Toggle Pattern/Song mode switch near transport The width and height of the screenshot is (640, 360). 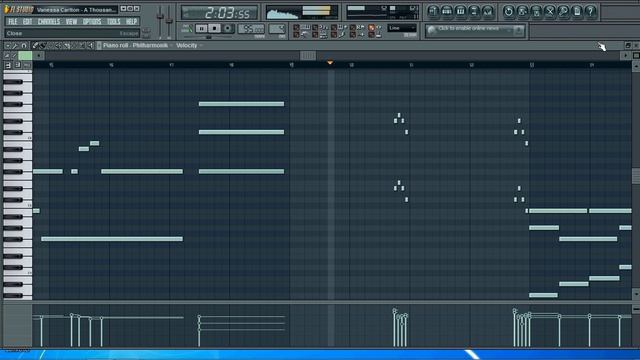pos(187,29)
